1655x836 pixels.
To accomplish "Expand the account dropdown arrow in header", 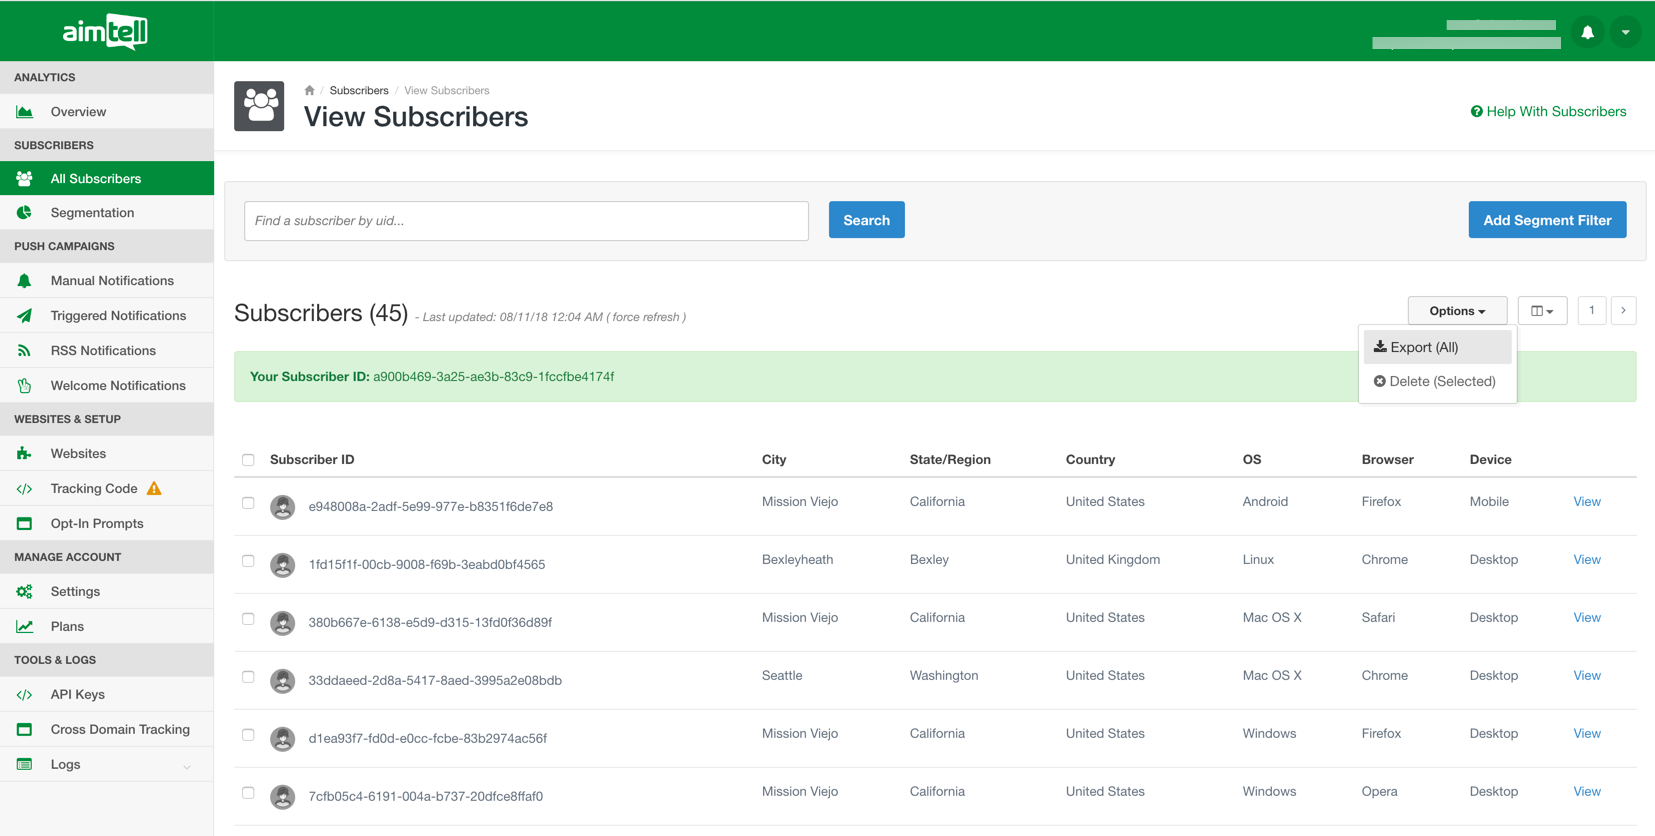I will tap(1626, 32).
